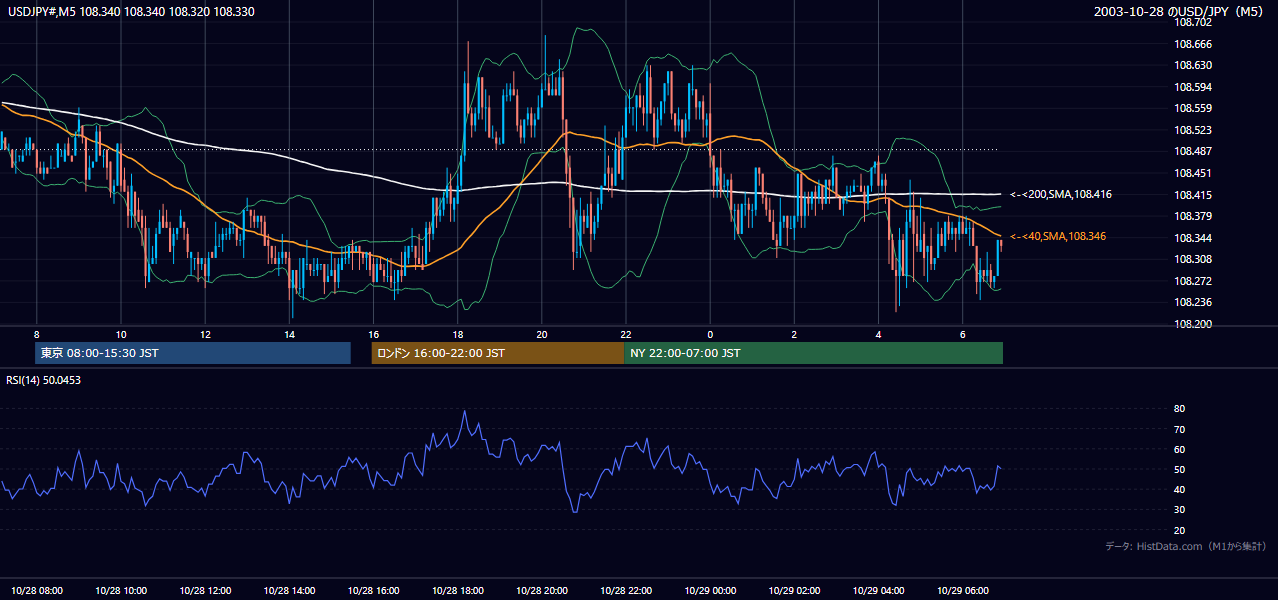Click RSI scale value 40
Viewport: 1278px width, 600px height.
point(1180,489)
